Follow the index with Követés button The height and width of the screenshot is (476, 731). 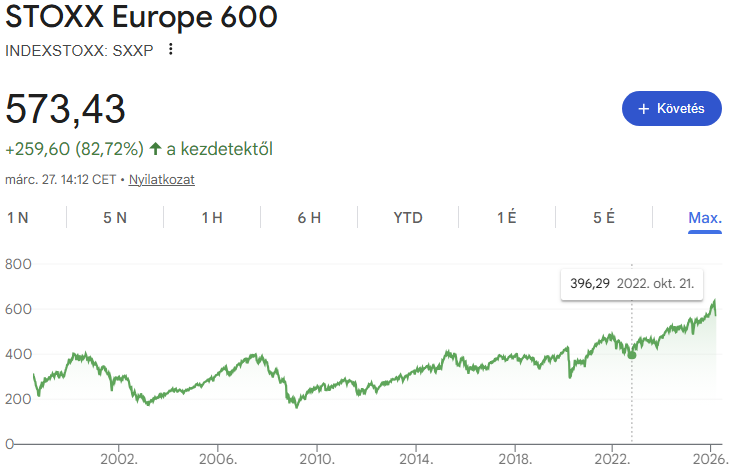pos(671,108)
